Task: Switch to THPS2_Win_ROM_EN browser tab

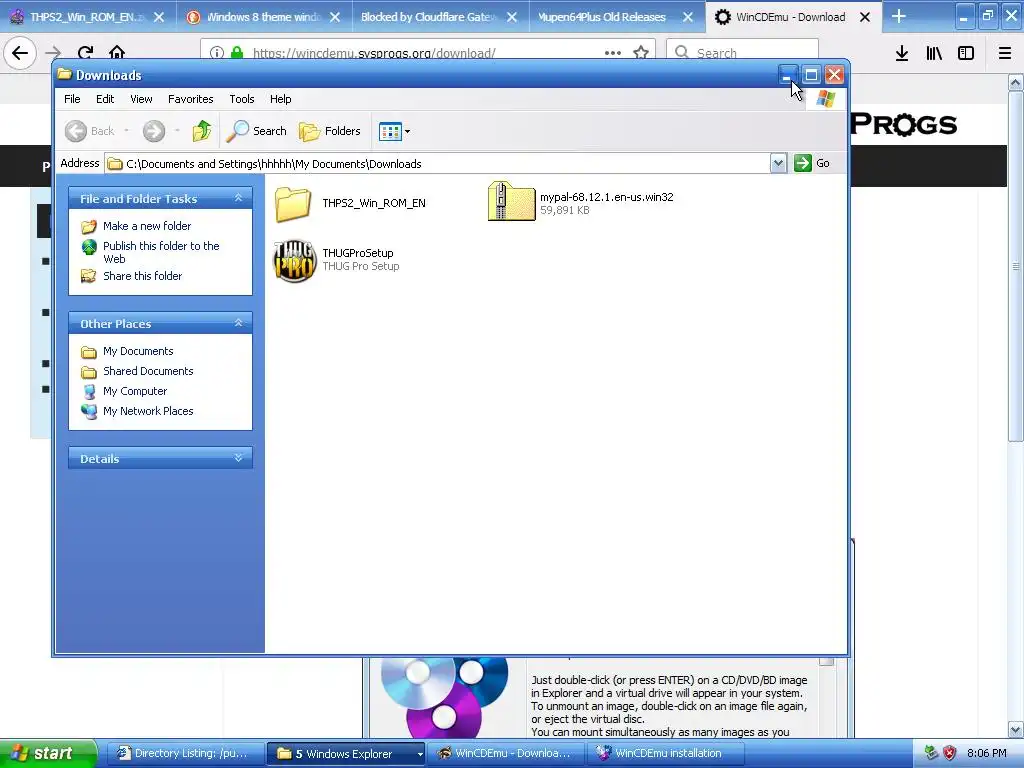Action: click(87, 17)
